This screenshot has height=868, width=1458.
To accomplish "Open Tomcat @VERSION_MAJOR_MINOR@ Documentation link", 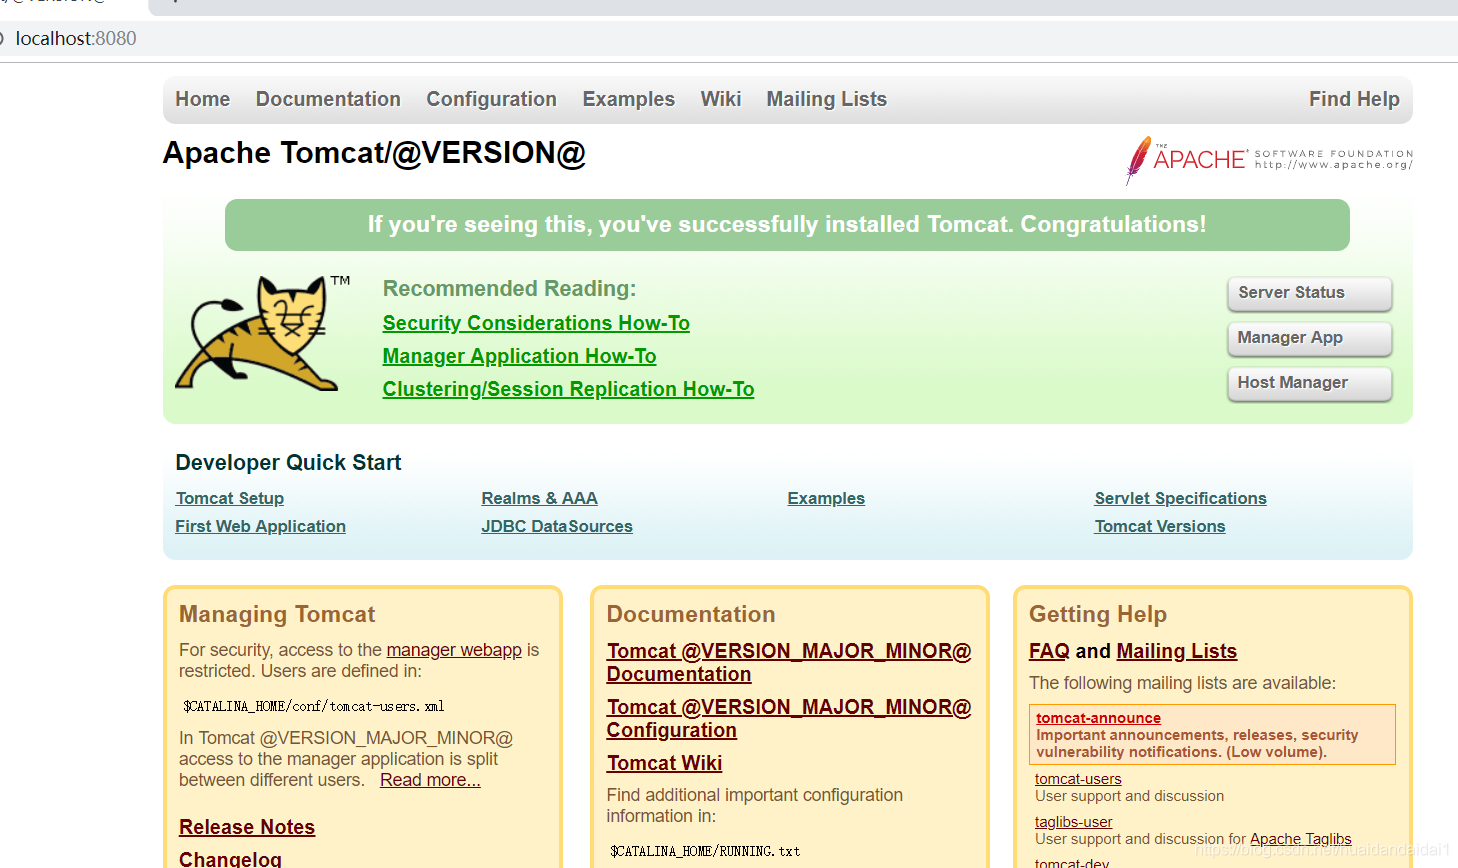I will coord(788,662).
